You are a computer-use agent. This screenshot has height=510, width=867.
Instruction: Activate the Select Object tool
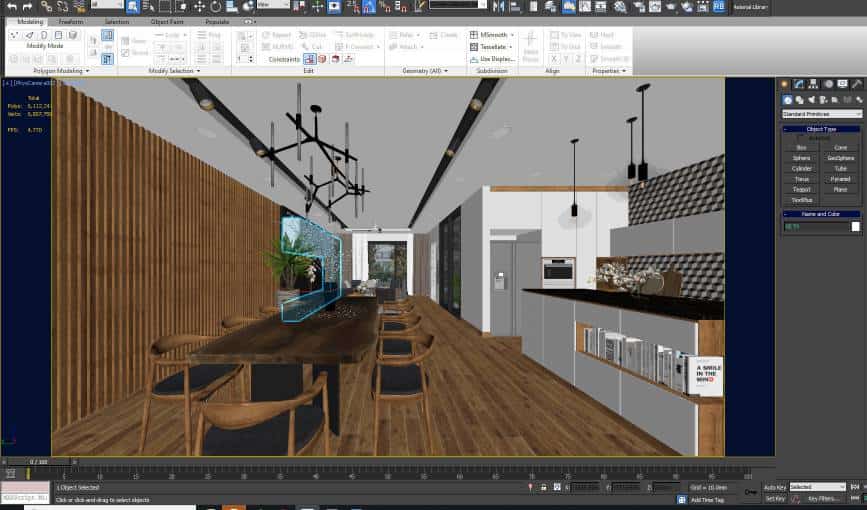[133, 7]
